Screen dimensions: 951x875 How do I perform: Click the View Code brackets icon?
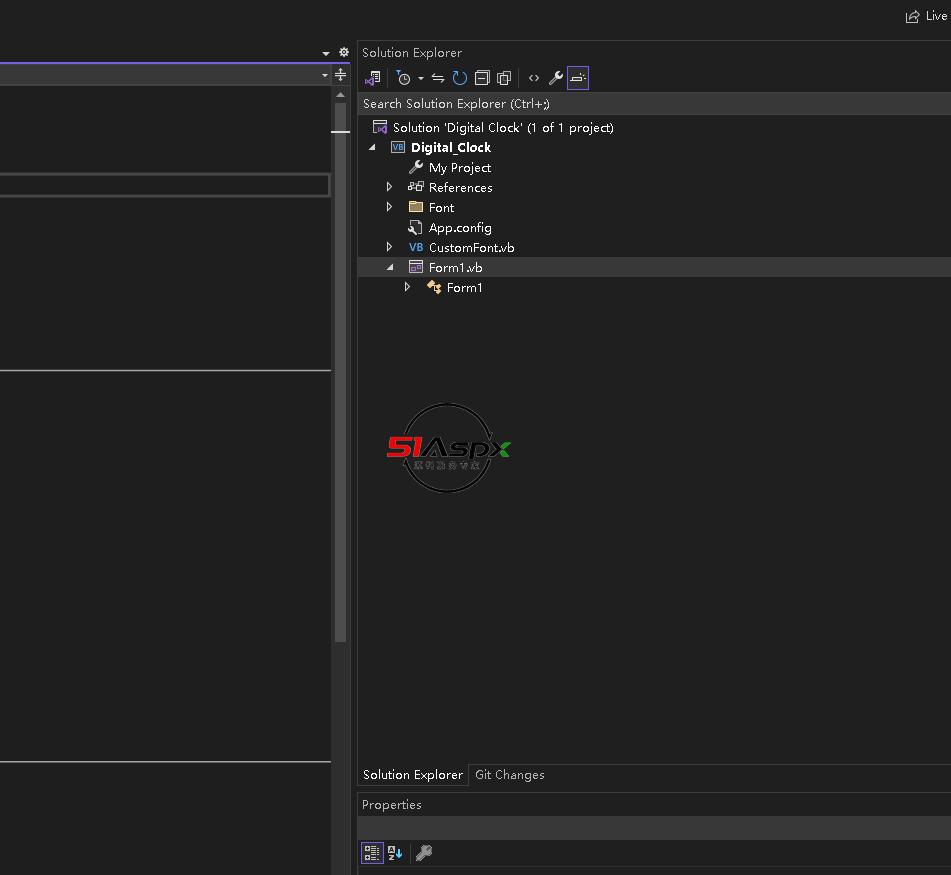[534, 78]
